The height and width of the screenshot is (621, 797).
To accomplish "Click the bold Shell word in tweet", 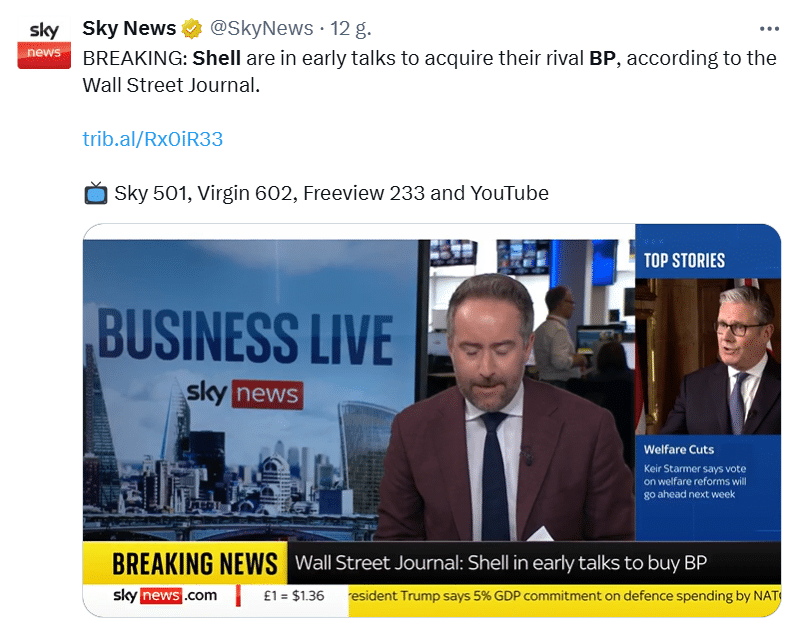I will click(217, 58).
